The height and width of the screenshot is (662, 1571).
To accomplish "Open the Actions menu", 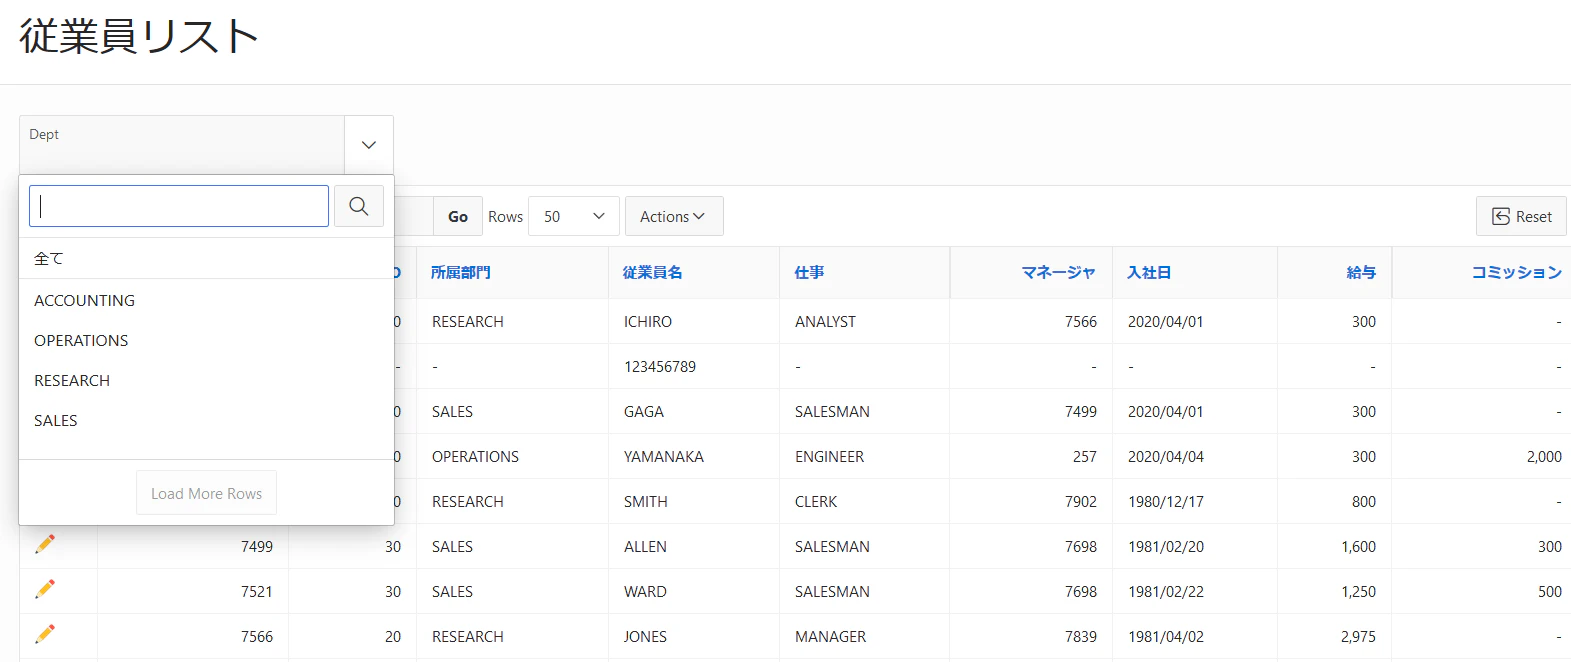I will click(x=674, y=216).
